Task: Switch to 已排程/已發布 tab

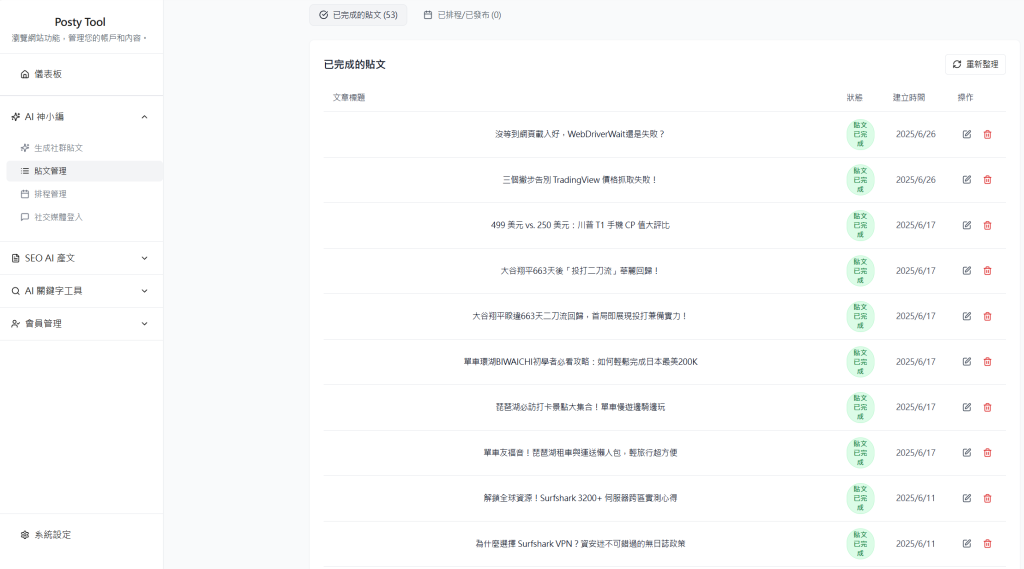Action: [462, 15]
